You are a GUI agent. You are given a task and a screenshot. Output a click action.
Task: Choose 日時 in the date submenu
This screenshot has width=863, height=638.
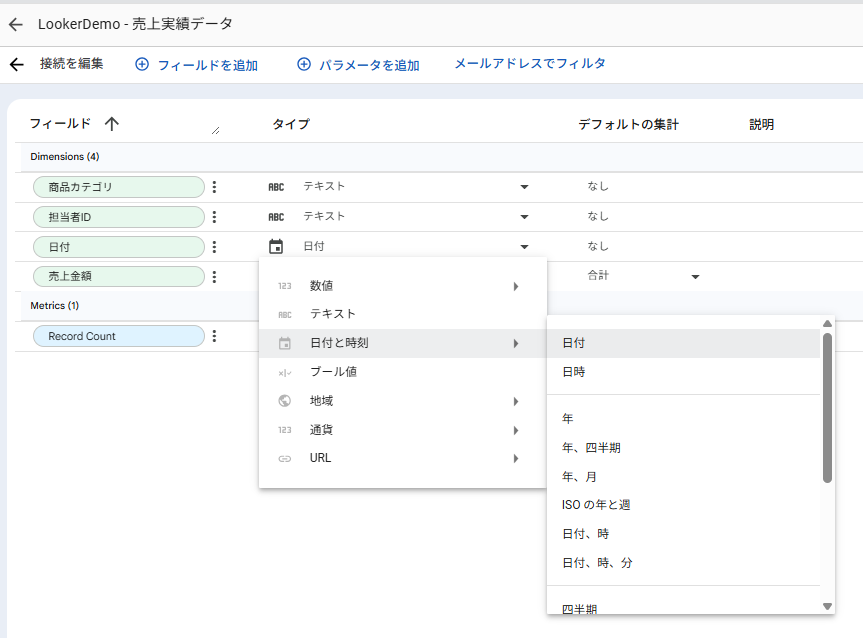point(684,372)
